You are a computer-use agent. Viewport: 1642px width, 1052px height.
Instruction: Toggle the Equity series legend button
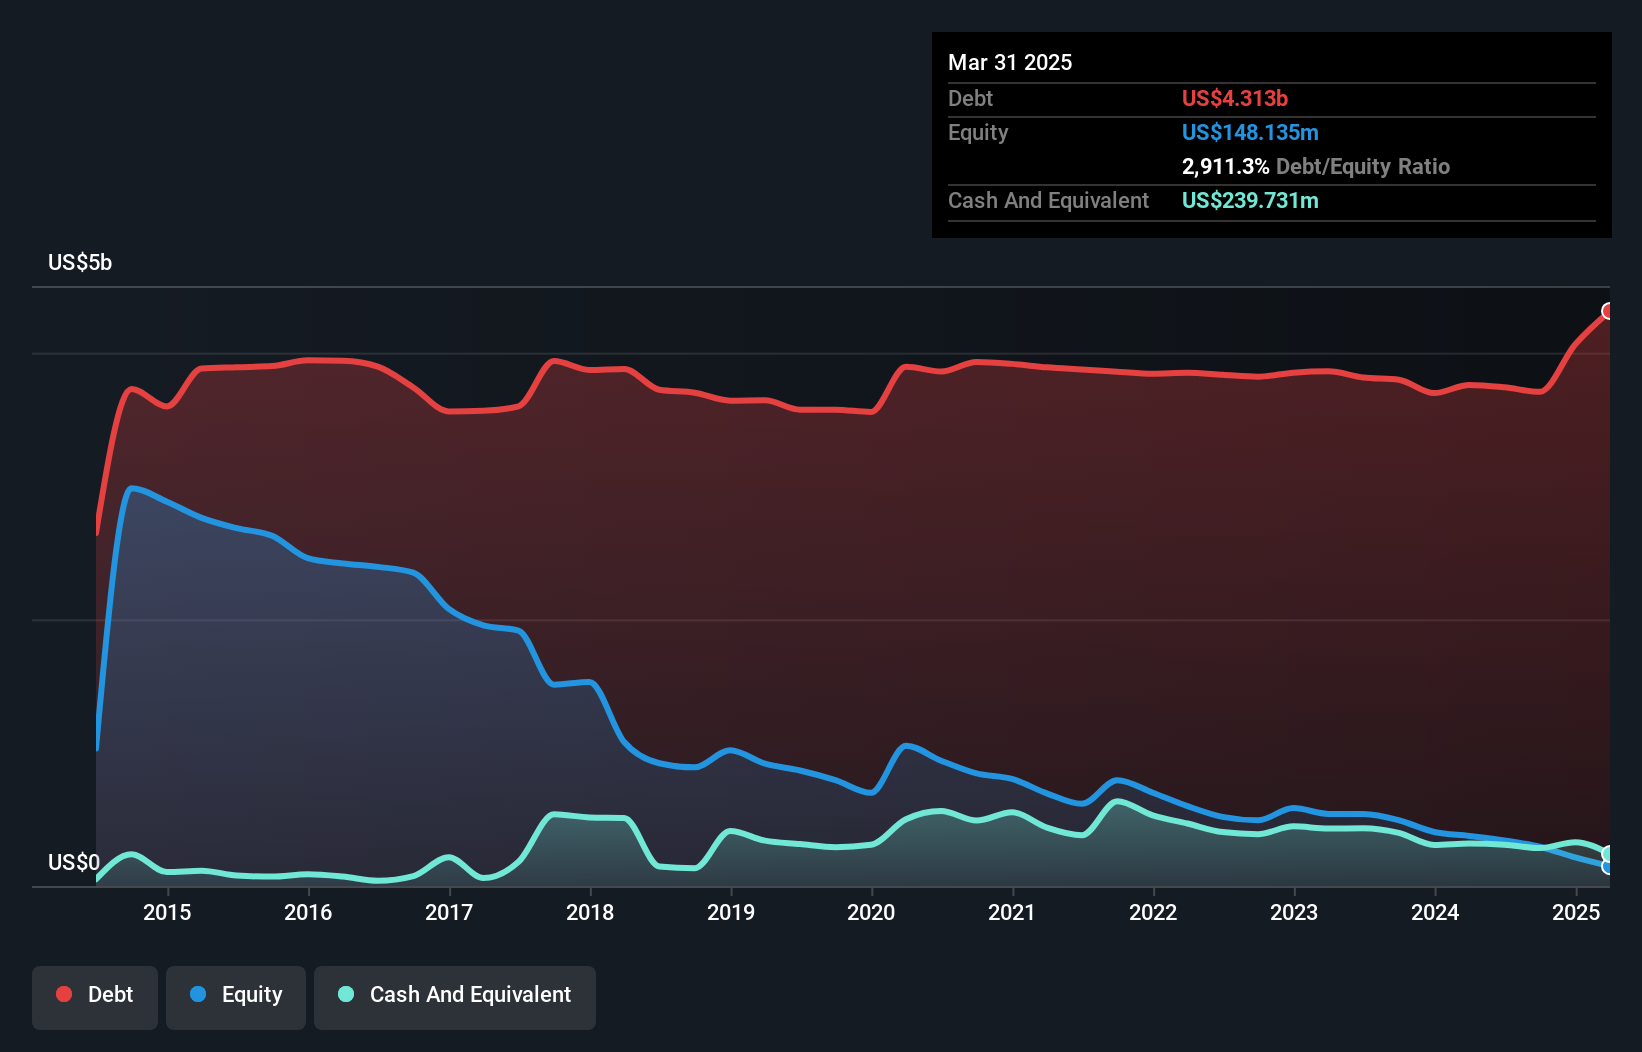coord(236,997)
